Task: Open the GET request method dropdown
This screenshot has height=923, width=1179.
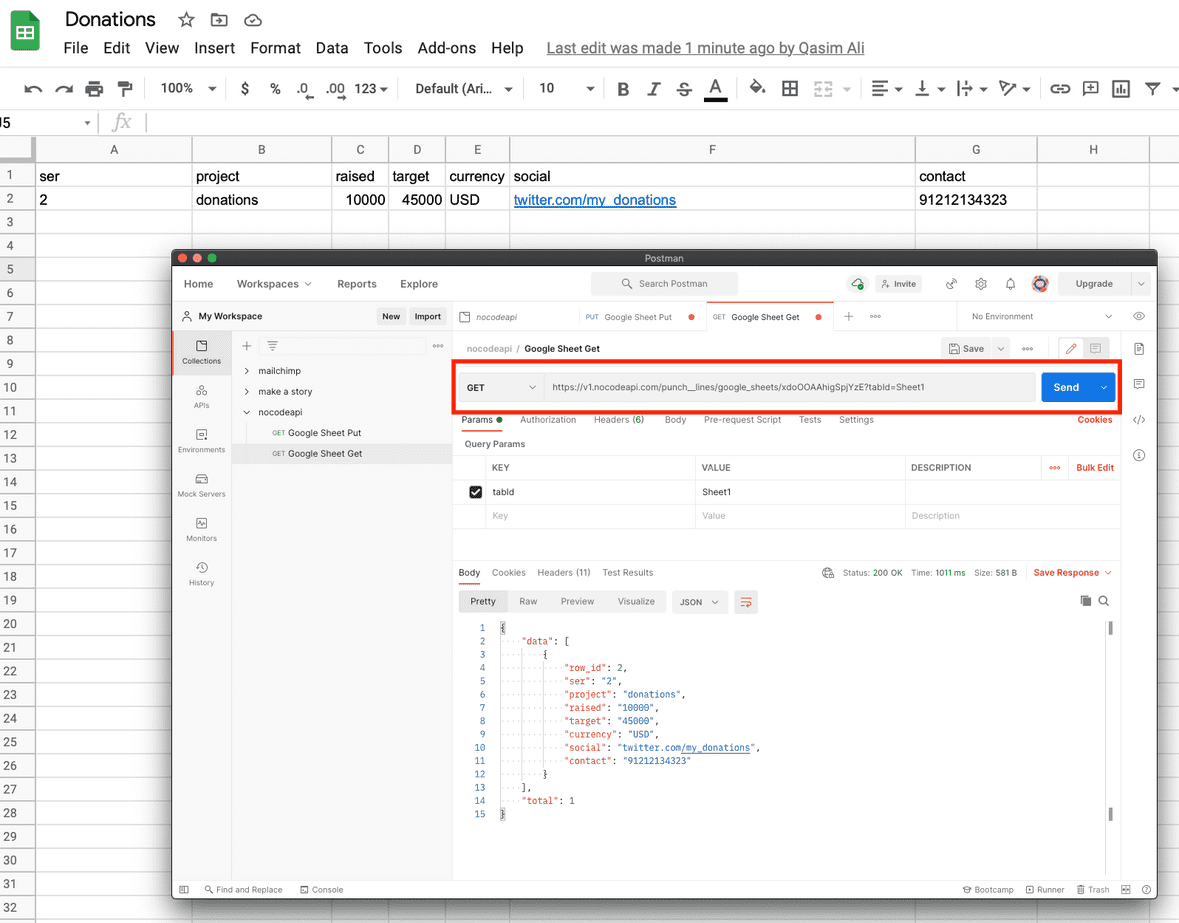Action: point(500,387)
